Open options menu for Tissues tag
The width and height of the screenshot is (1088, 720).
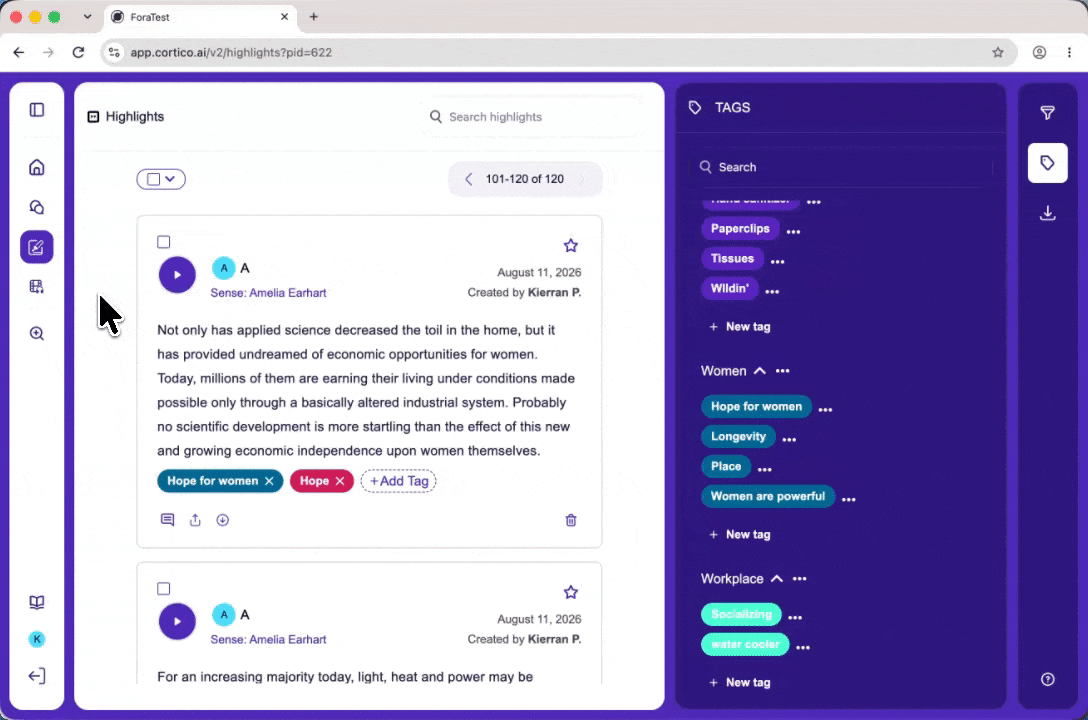pos(778,262)
